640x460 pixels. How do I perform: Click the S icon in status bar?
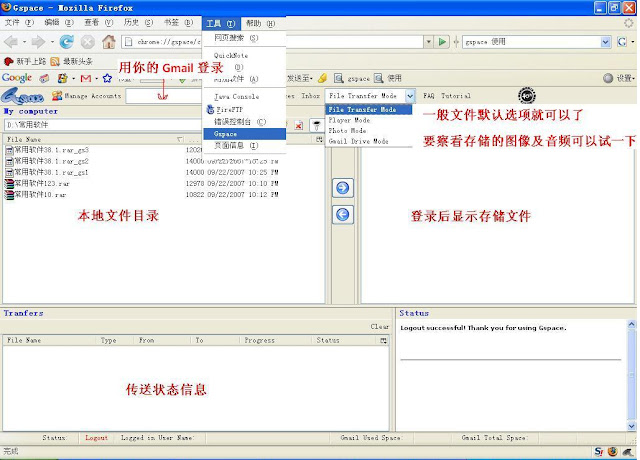599,451
